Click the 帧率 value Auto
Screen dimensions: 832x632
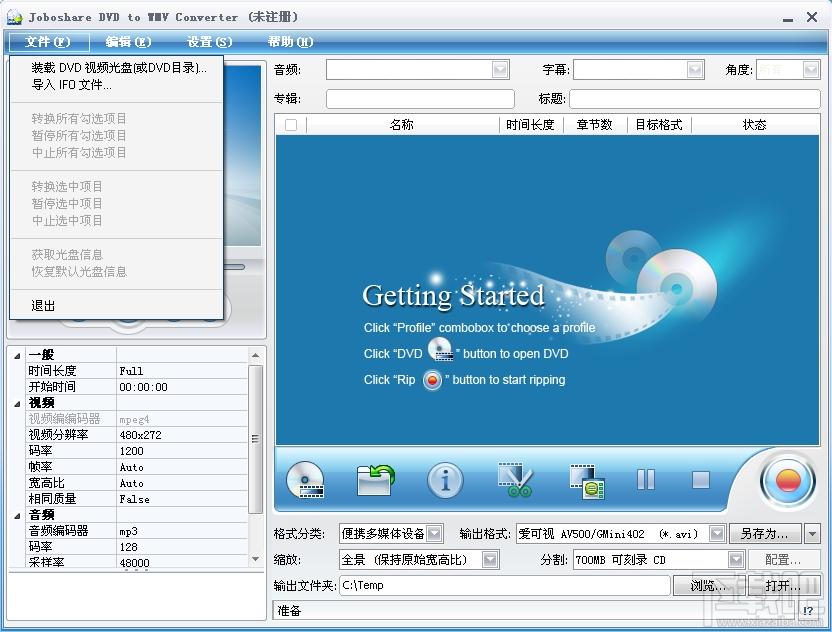[x=182, y=467]
